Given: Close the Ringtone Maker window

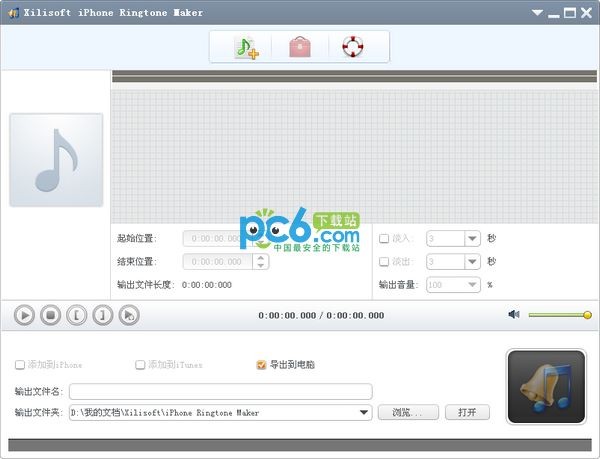Looking at the screenshot, I should (586, 13).
